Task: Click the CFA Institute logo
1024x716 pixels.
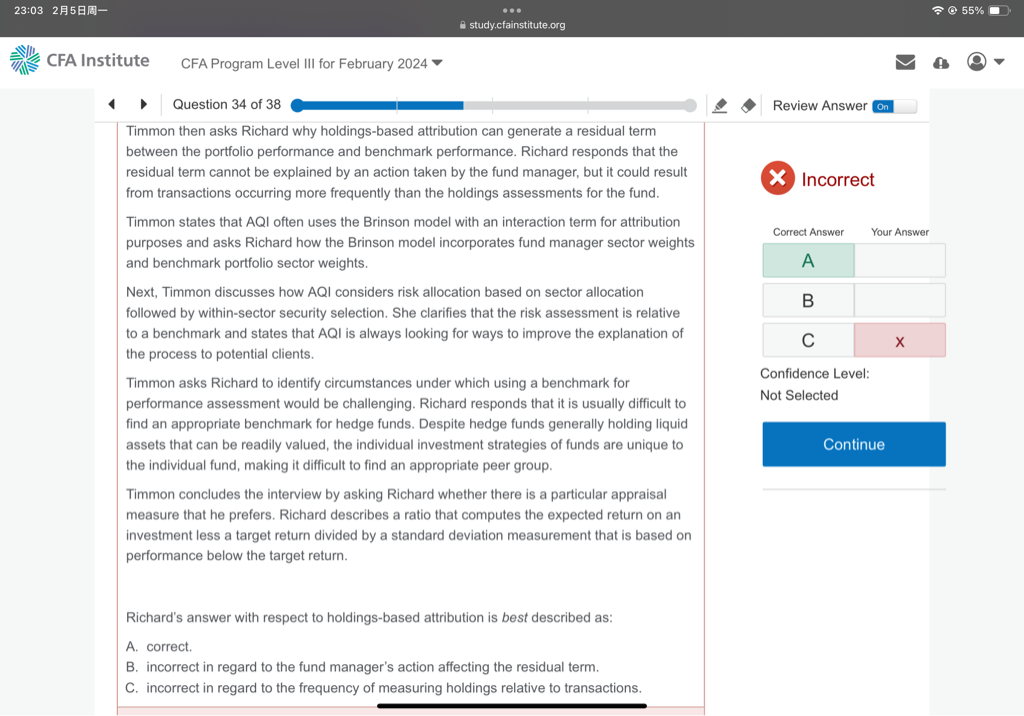Action: click(x=80, y=60)
